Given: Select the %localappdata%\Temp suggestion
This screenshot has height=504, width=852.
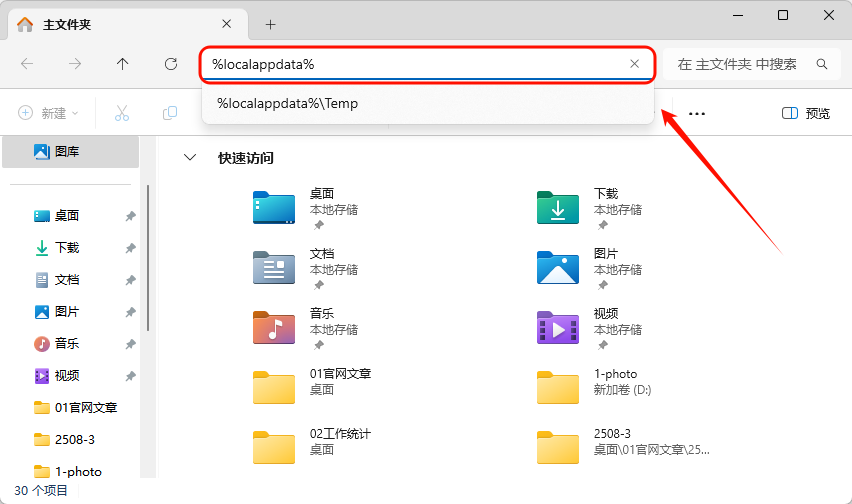Looking at the screenshot, I should [288, 103].
